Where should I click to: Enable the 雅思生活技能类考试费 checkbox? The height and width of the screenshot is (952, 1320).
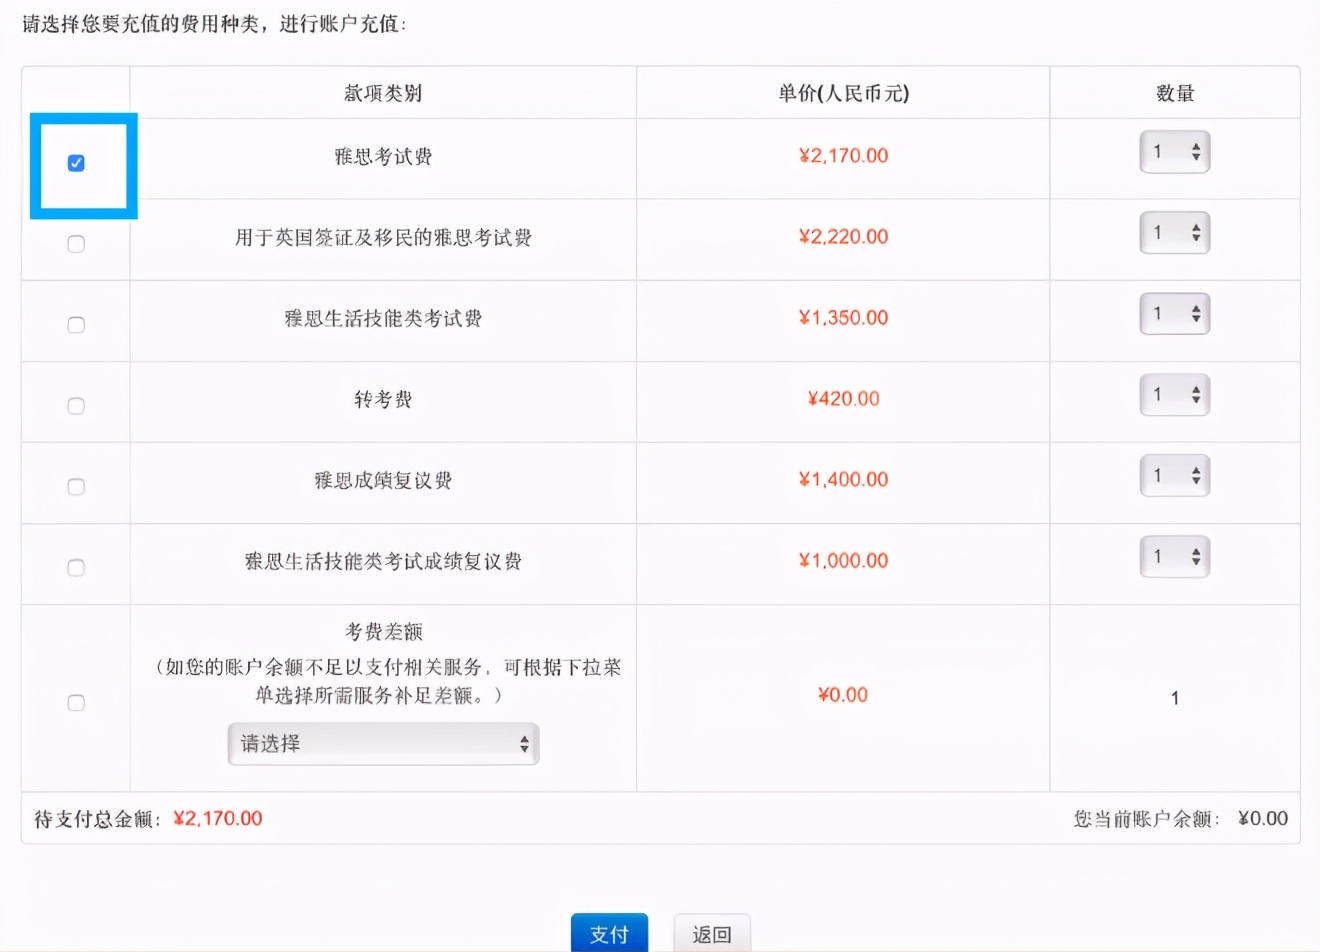coord(76,324)
